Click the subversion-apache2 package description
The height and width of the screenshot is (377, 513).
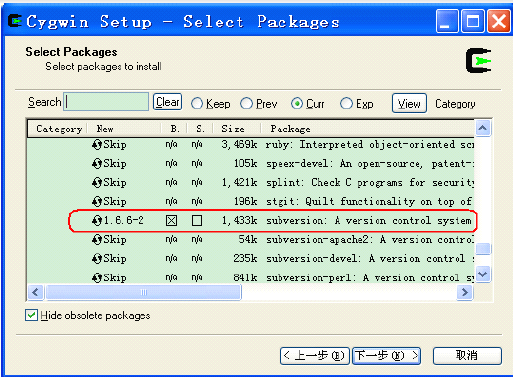(370, 240)
